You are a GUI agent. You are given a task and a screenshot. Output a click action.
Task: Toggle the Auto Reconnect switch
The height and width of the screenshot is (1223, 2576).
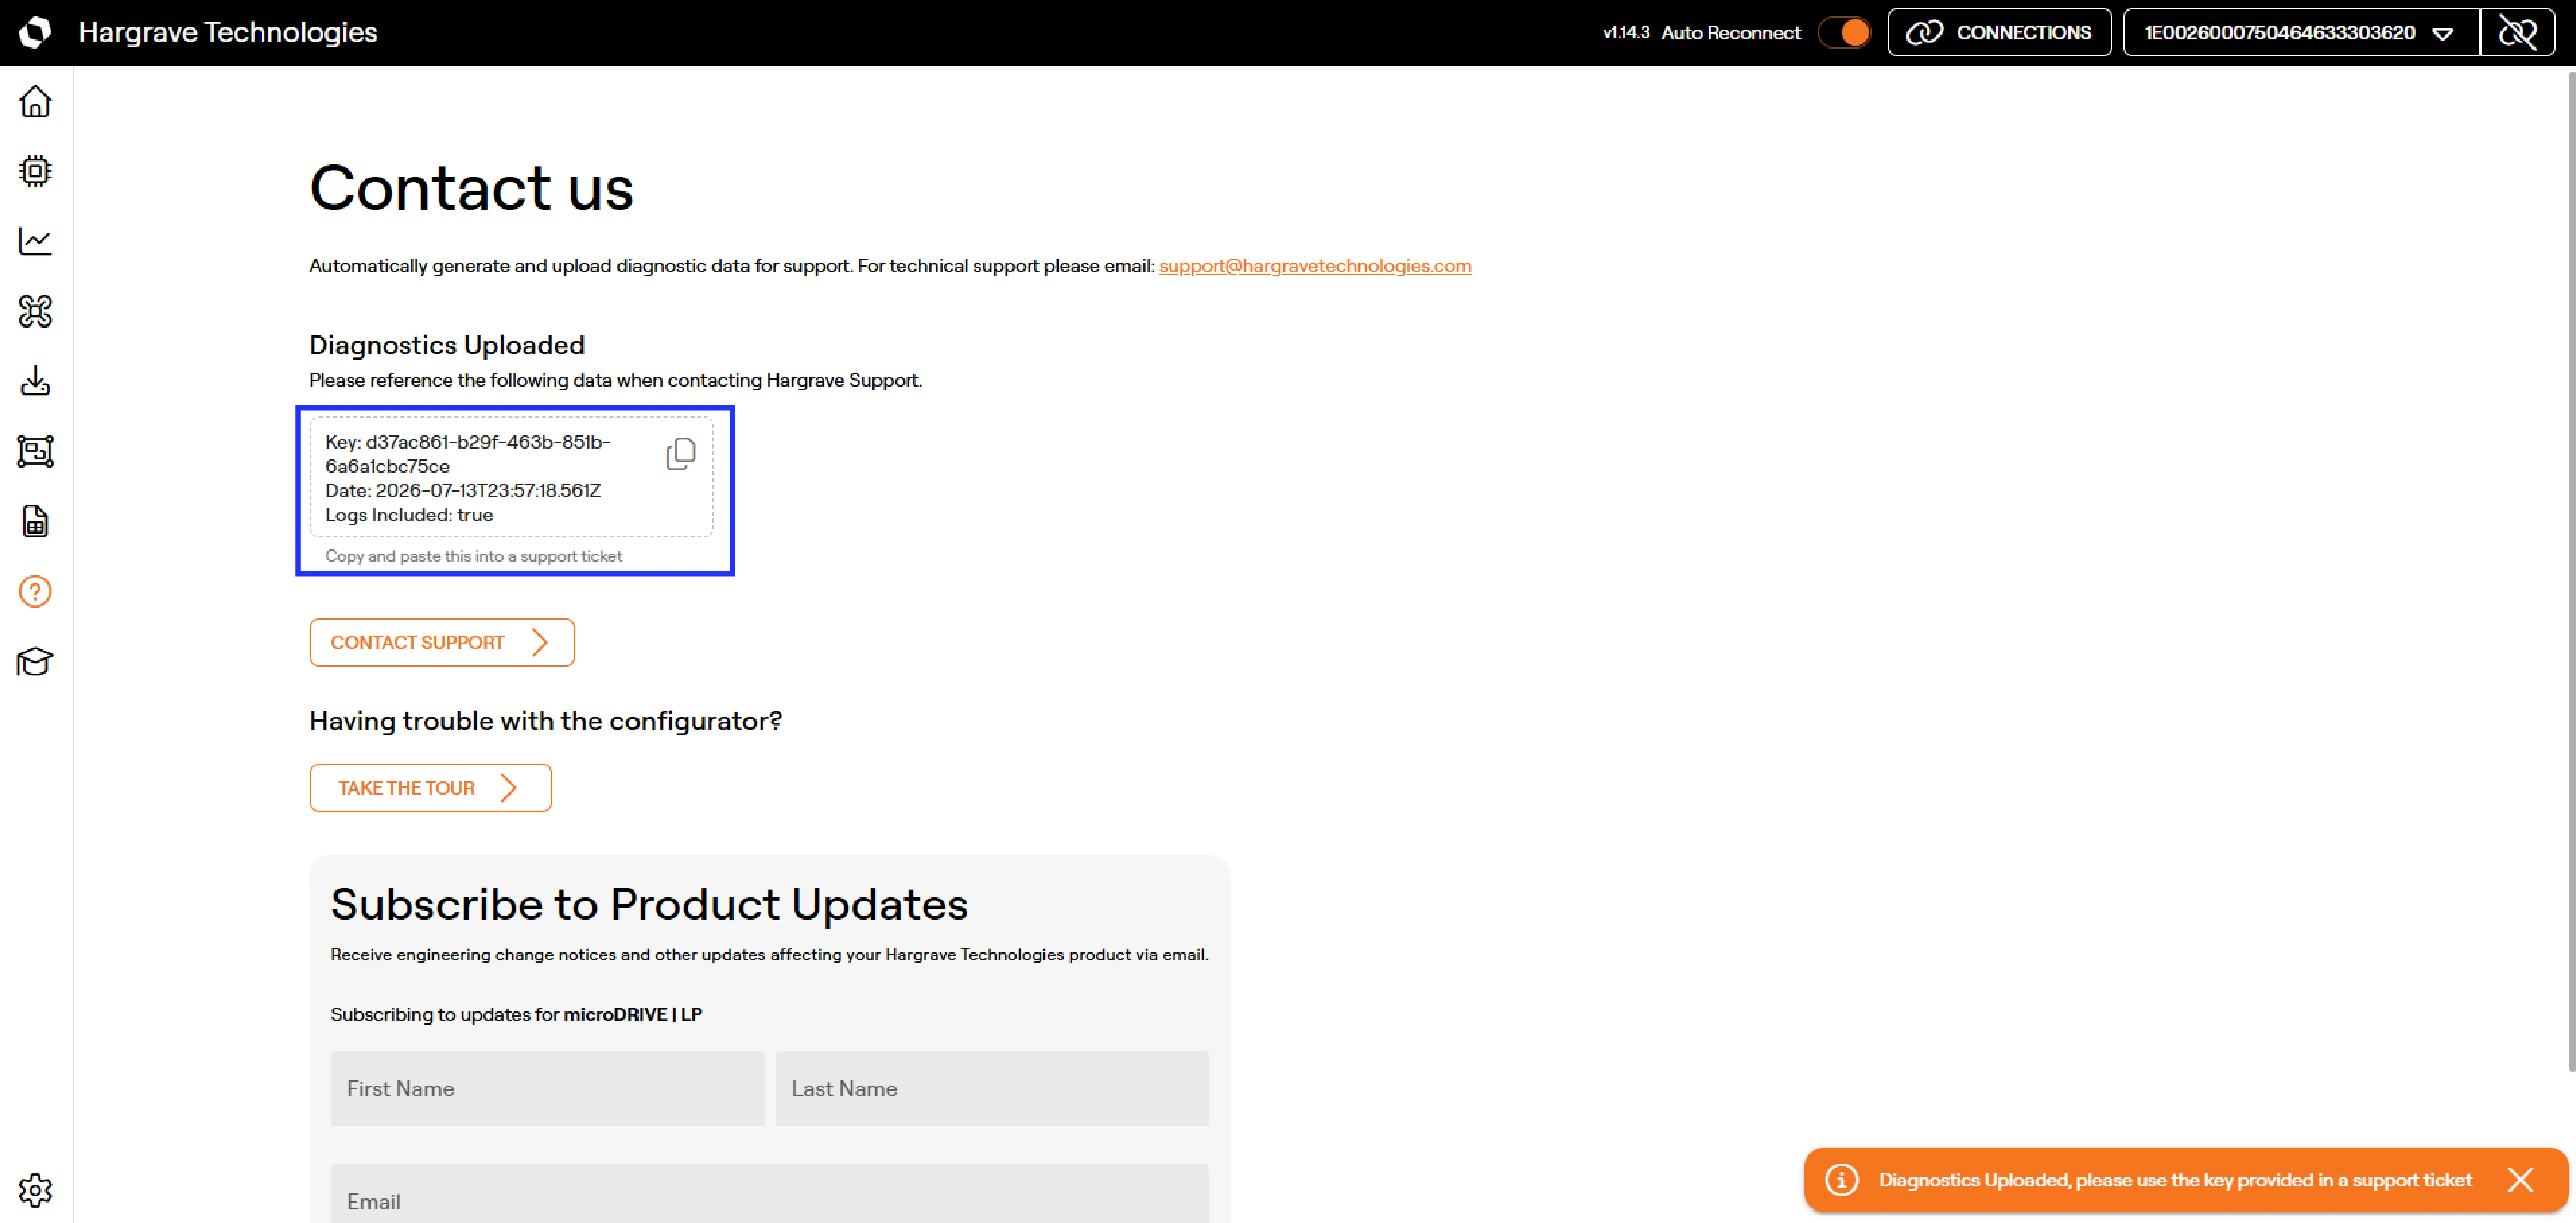(x=1845, y=33)
